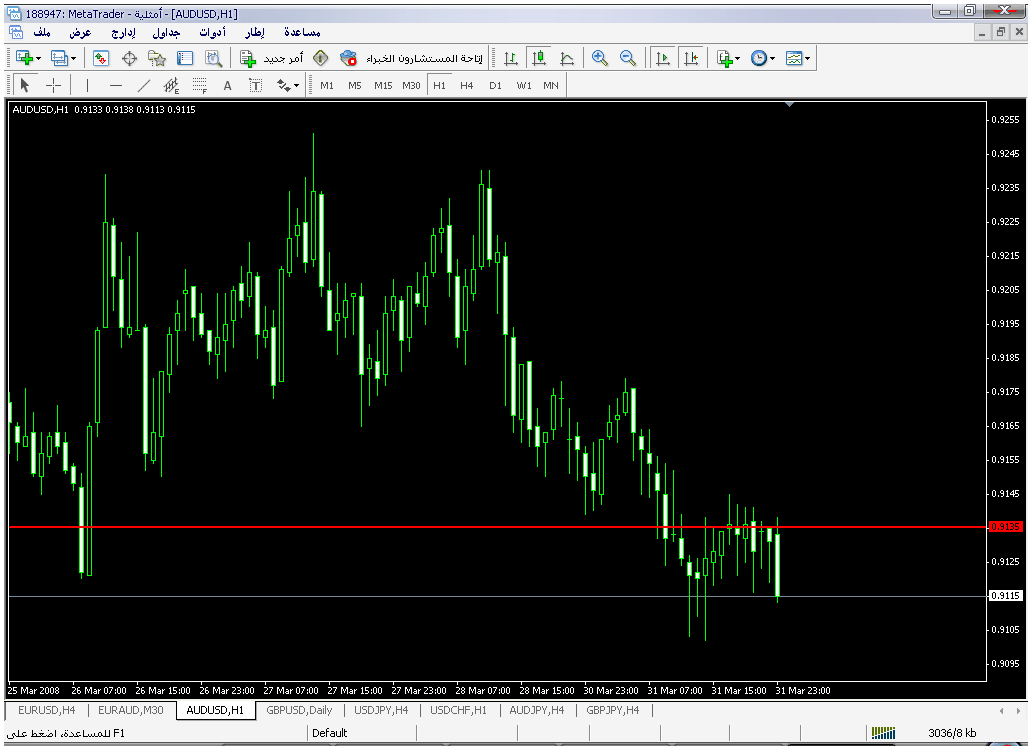
Task: Toggle the Chart Shift button
Action: [690, 59]
